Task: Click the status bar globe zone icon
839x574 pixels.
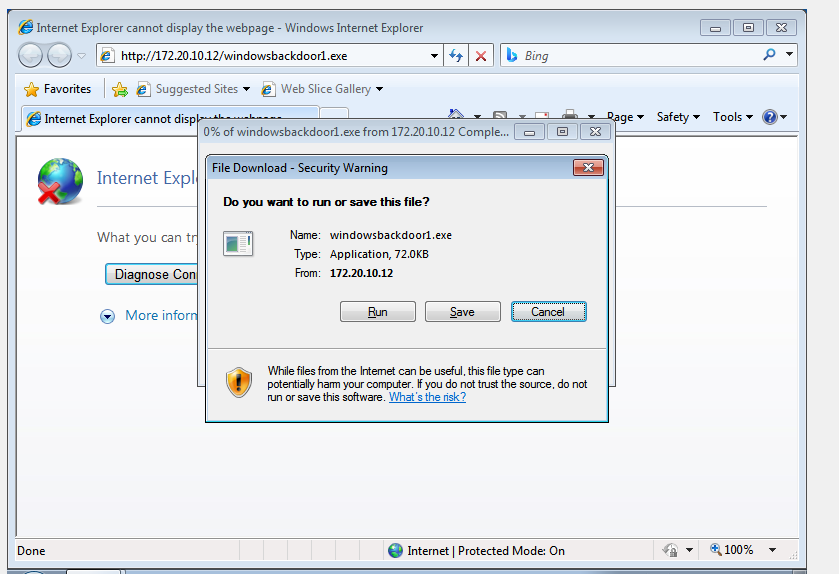Action: tap(395, 550)
